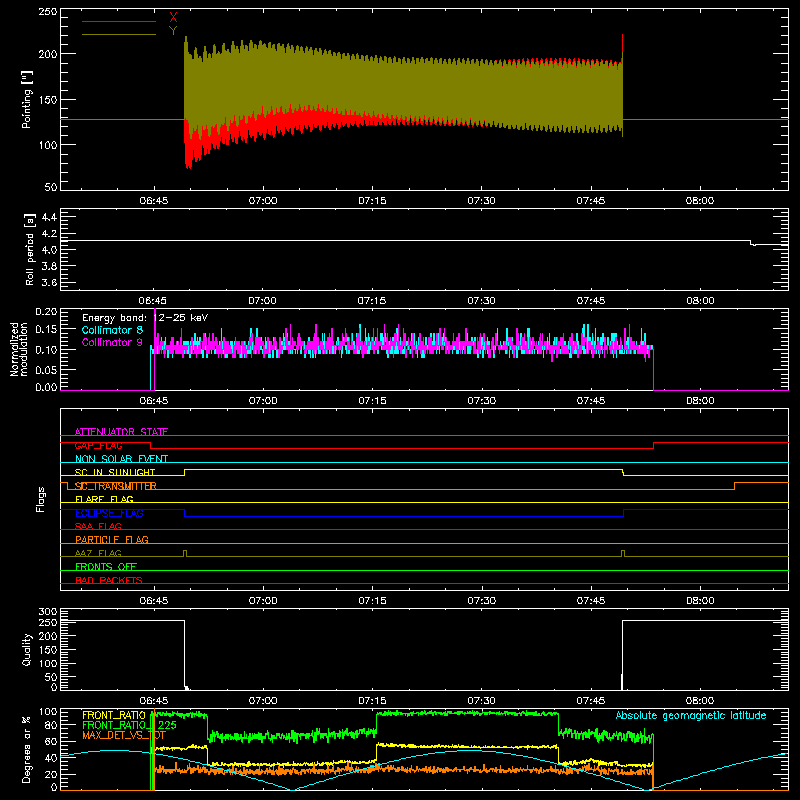
Task: Click the FLARE_FLAG label
Action: click(x=104, y=499)
